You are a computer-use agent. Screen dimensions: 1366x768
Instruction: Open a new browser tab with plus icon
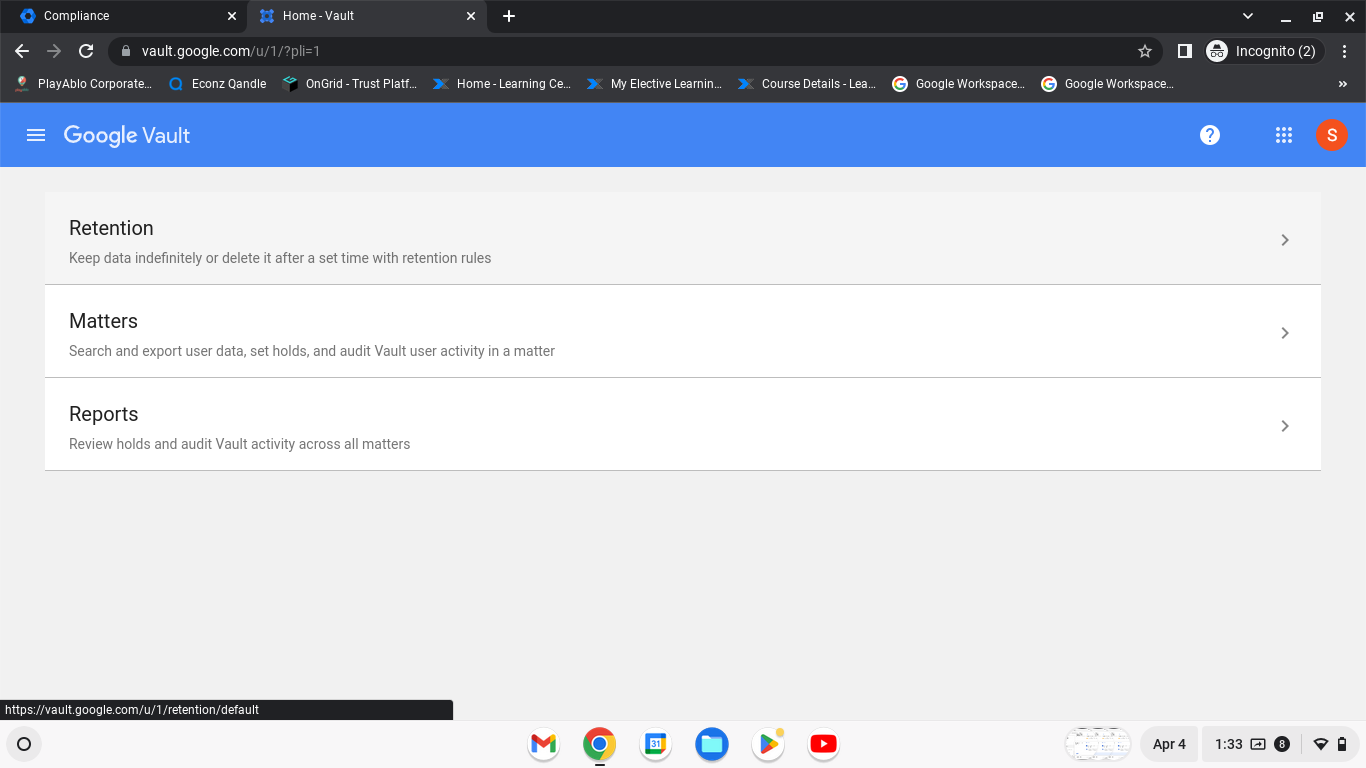click(x=509, y=16)
